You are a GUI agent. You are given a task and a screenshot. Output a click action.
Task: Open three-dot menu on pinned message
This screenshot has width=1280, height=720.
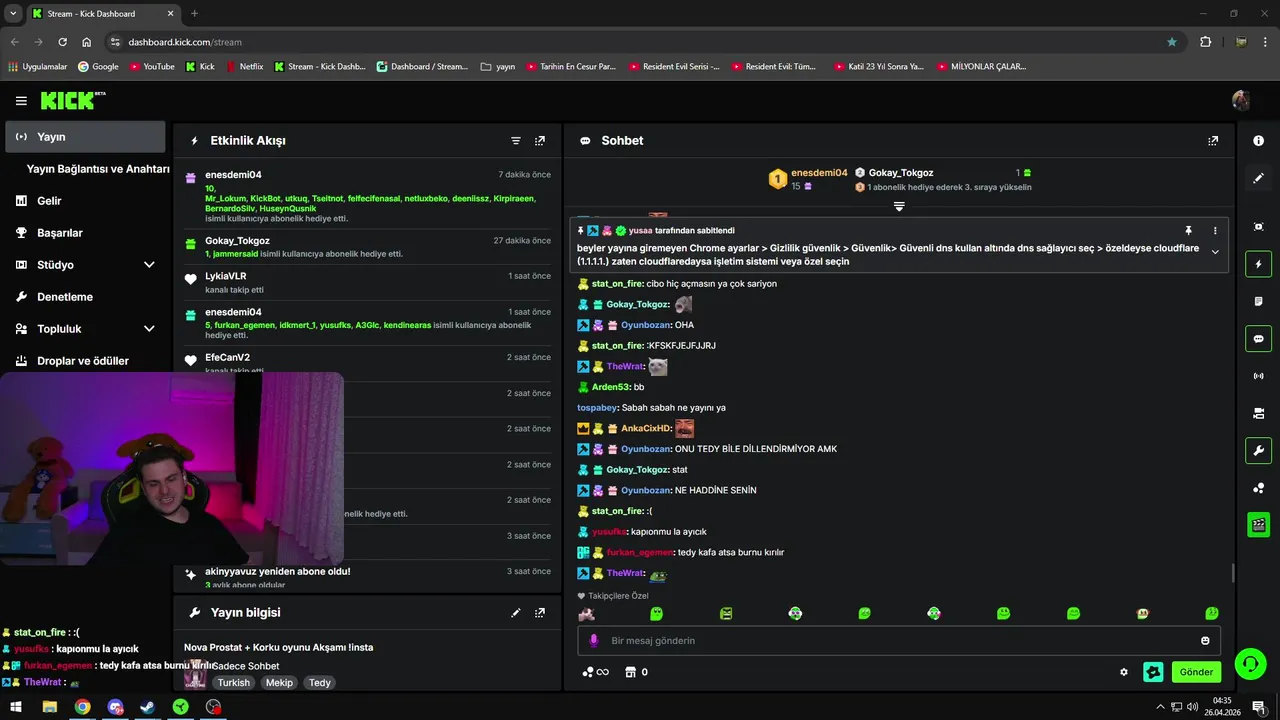(1215, 231)
